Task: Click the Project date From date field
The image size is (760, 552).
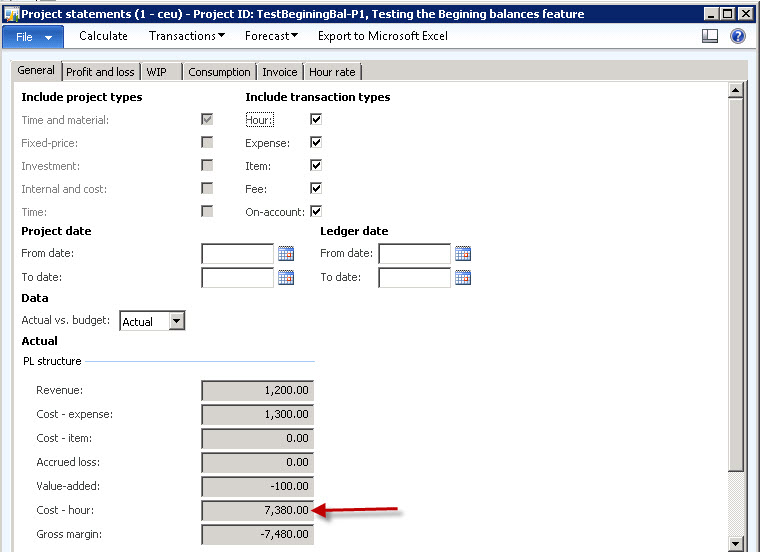Action: coord(237,254)
